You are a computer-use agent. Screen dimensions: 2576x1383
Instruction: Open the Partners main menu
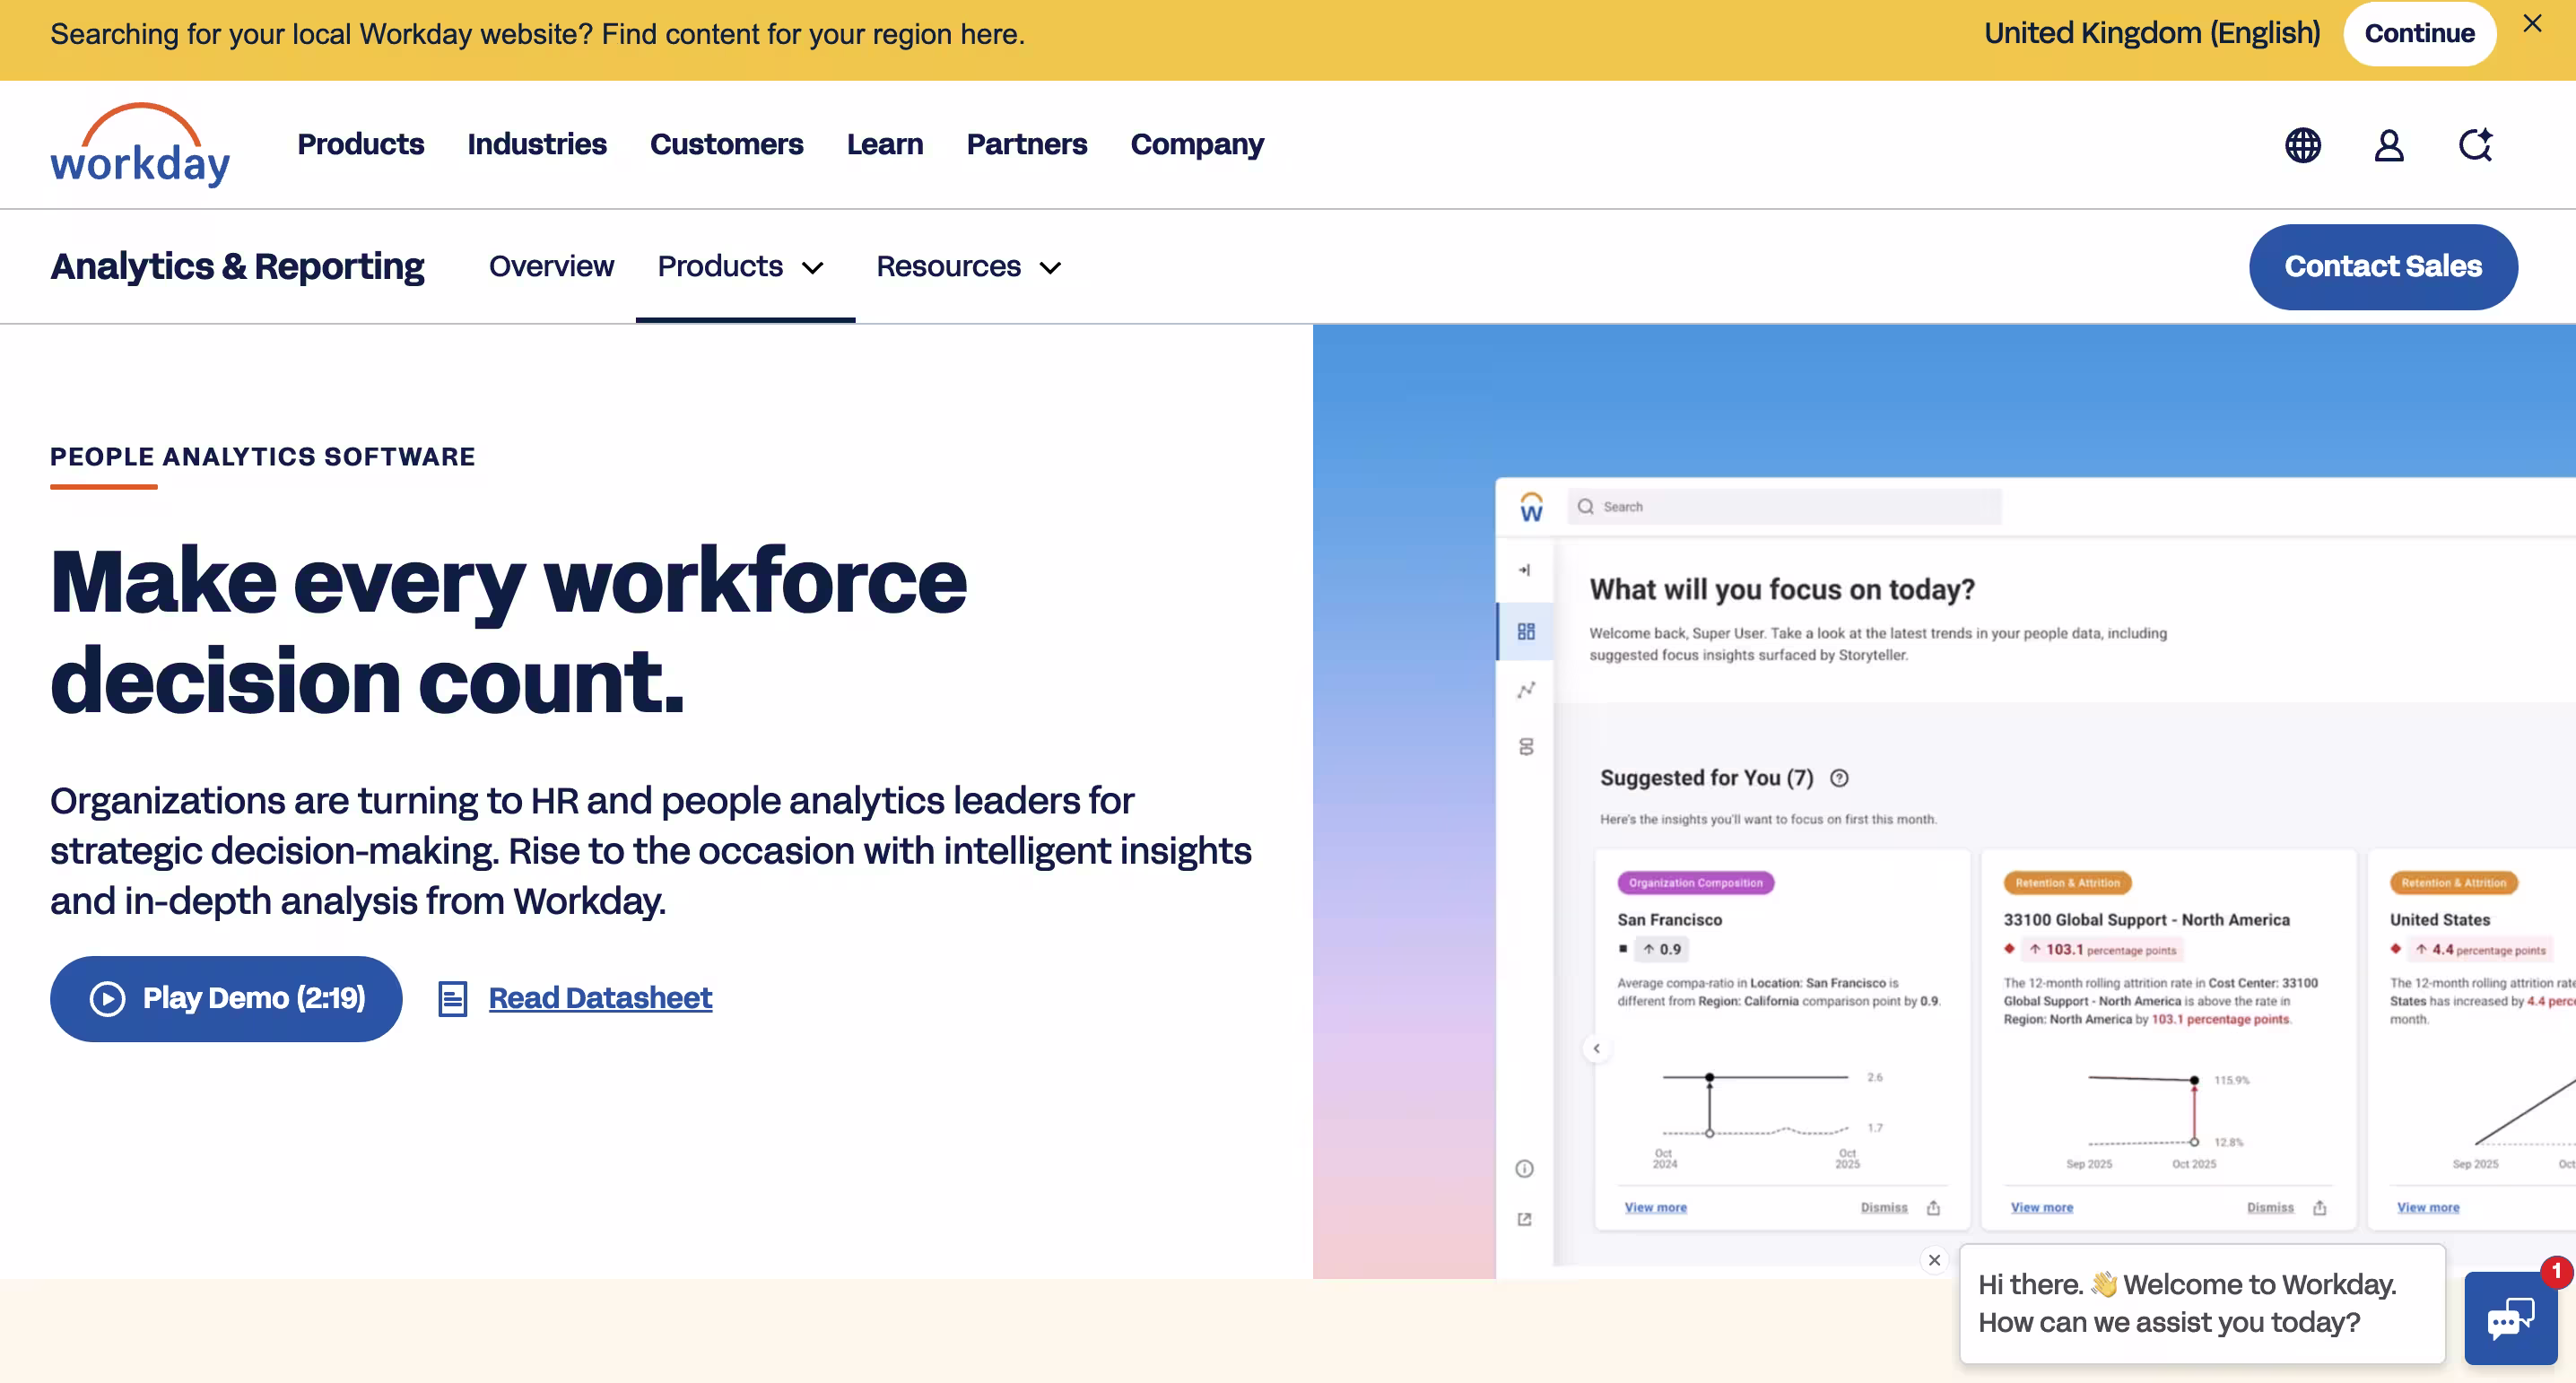pos(1026,144)
